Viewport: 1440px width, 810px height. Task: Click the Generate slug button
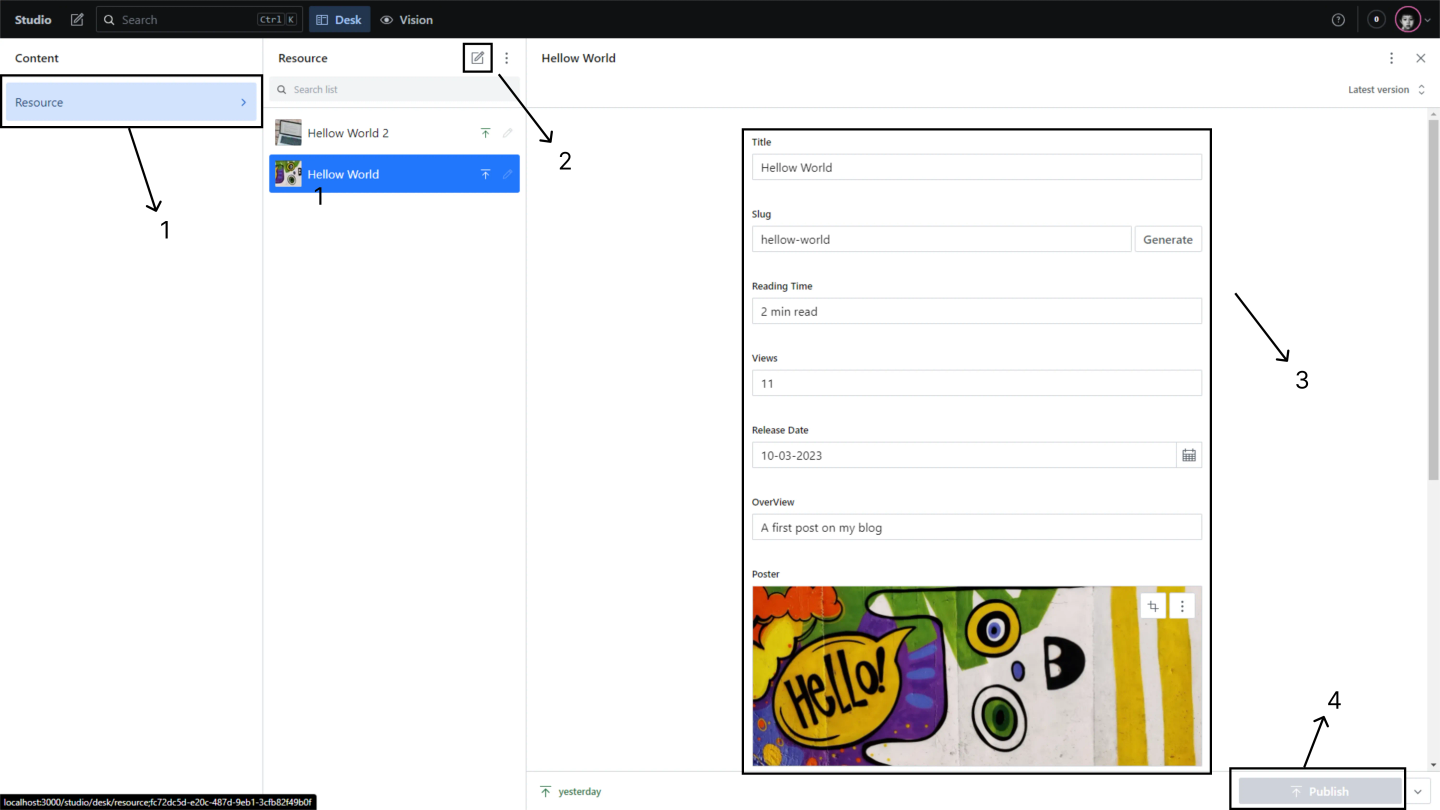tap(1168, 239)
